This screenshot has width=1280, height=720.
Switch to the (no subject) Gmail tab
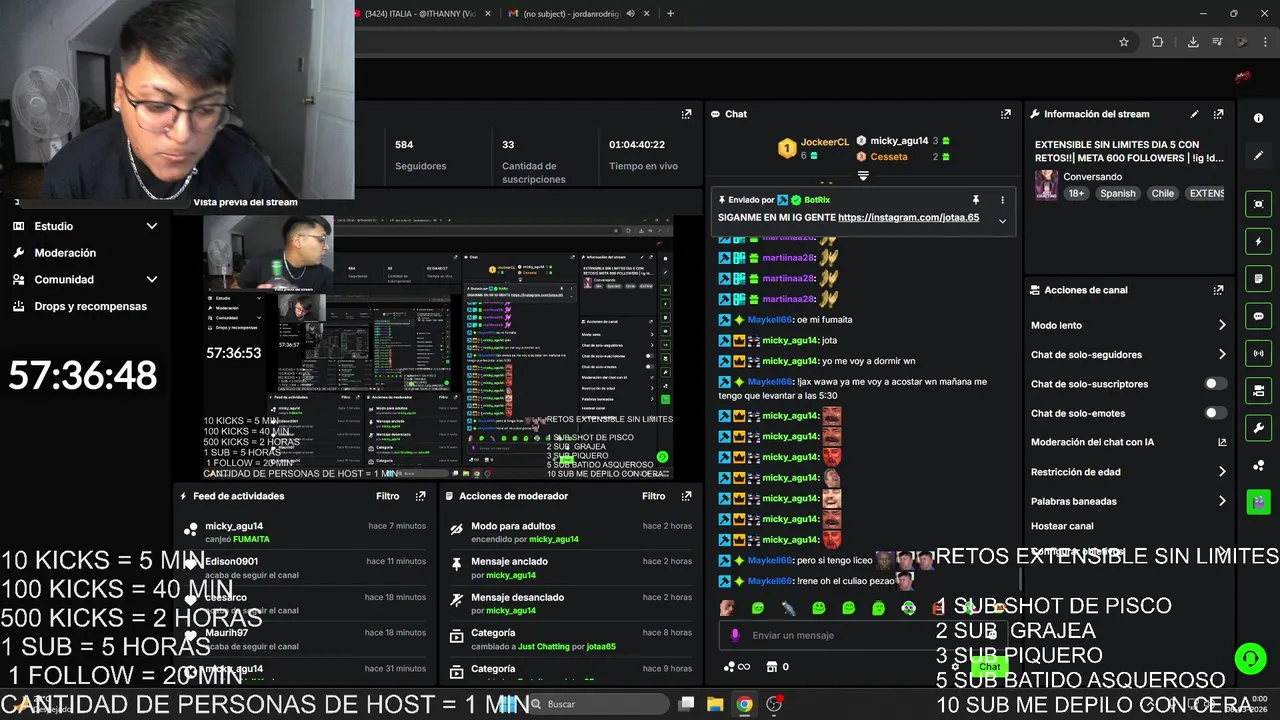(578, 14)
